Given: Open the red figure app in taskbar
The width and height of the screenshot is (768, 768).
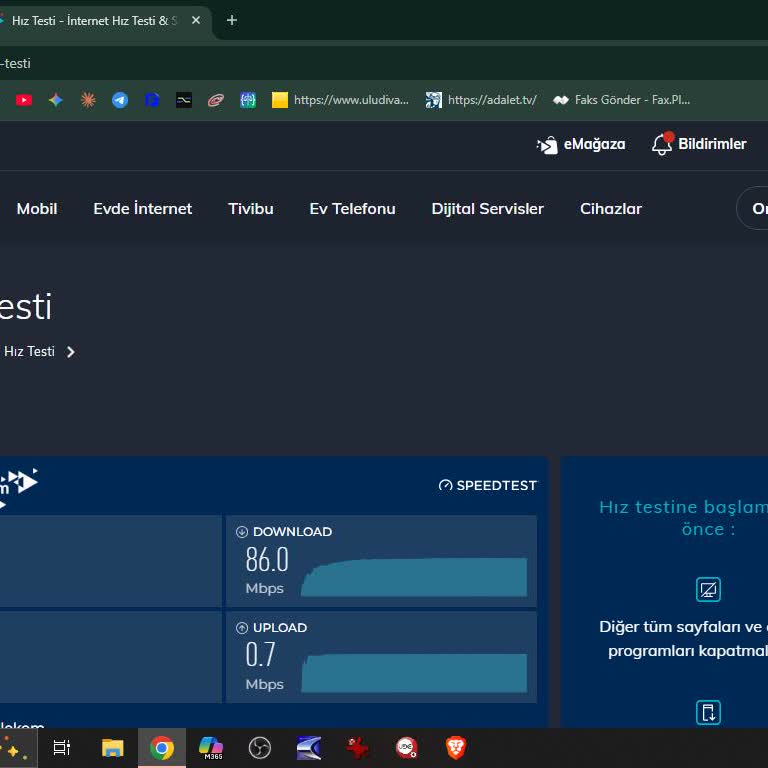Looking at the screenshot, I should click(358, 748).
